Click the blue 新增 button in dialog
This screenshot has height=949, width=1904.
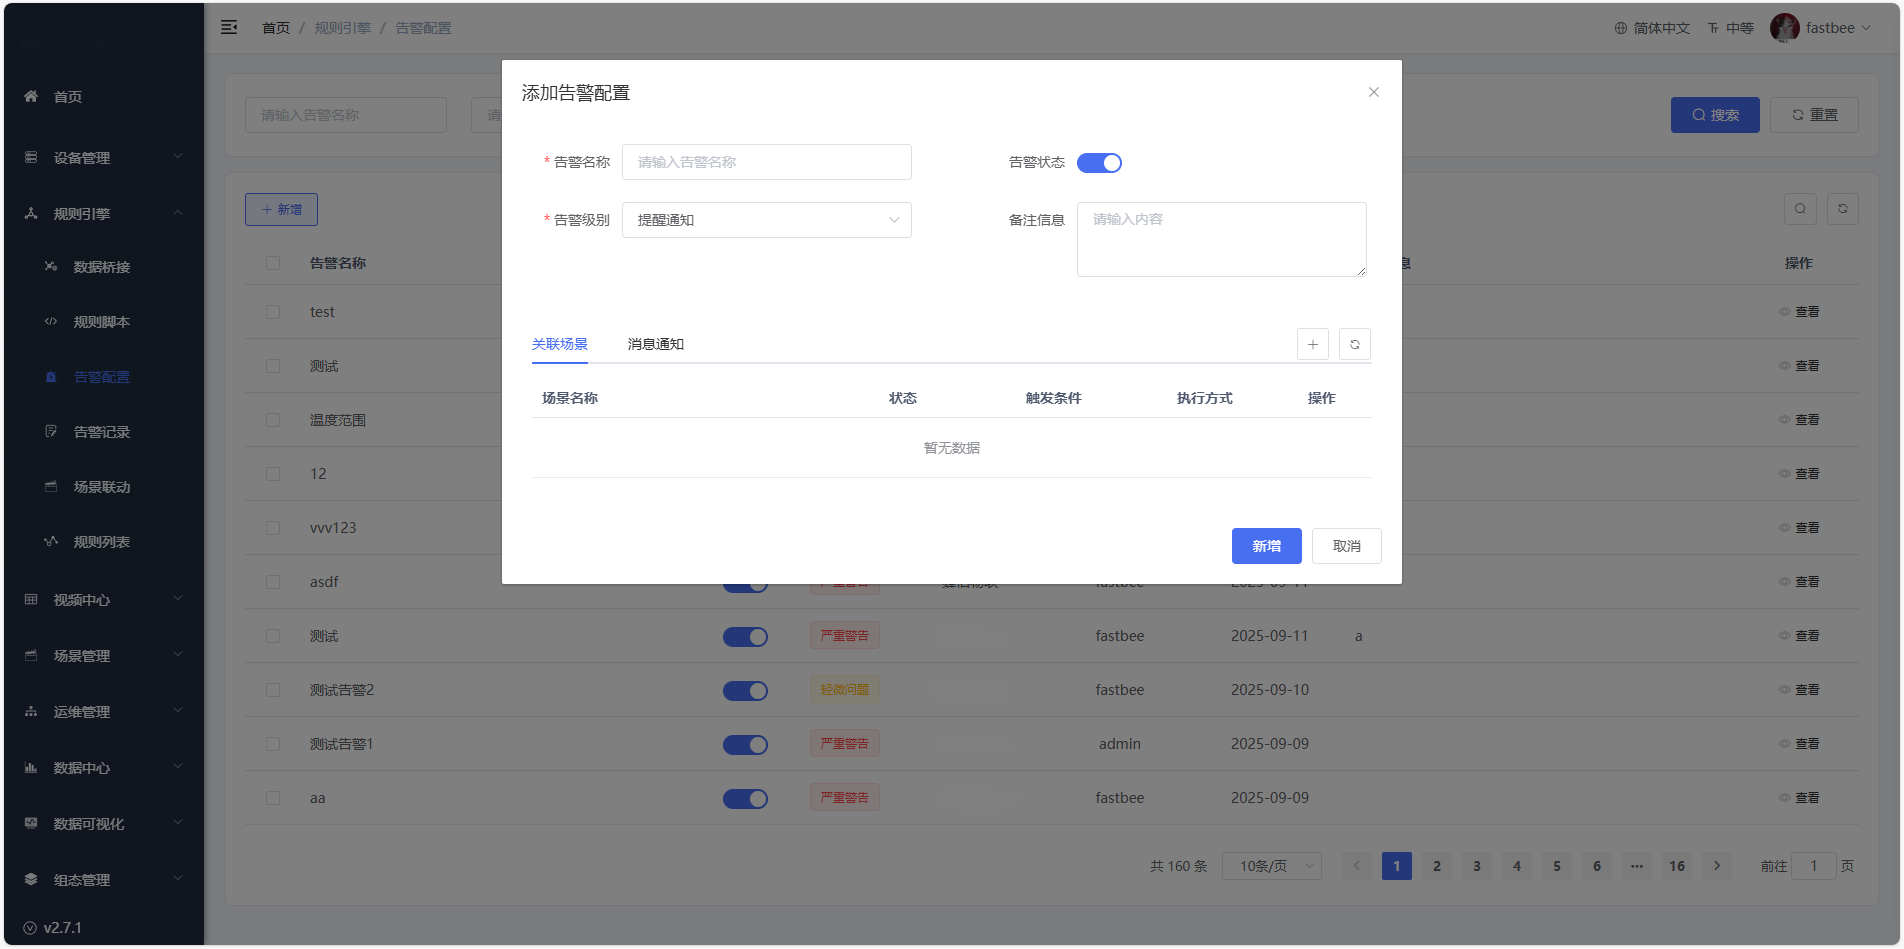pos(1266,546)
